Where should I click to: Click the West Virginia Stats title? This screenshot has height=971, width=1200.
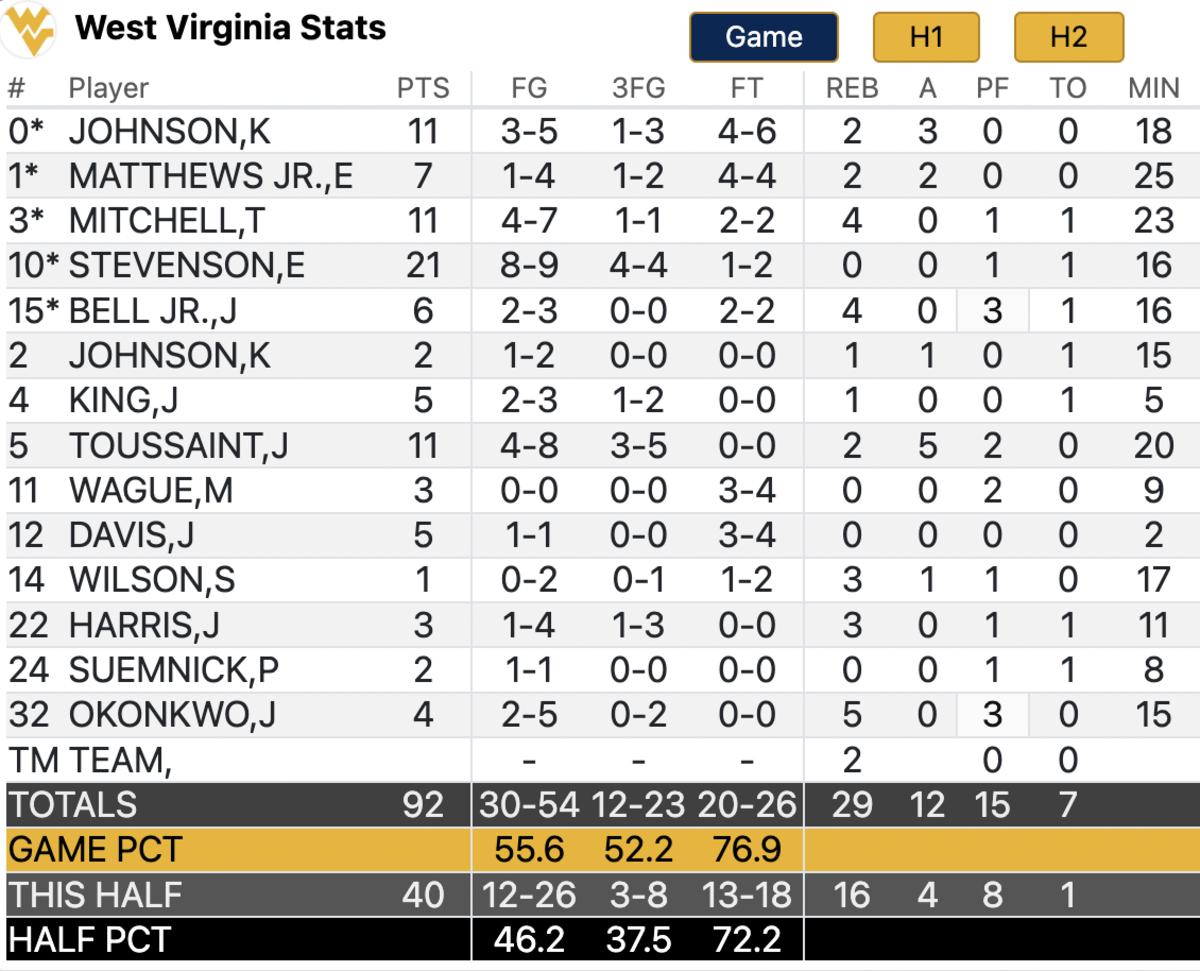tap(230, 28)
